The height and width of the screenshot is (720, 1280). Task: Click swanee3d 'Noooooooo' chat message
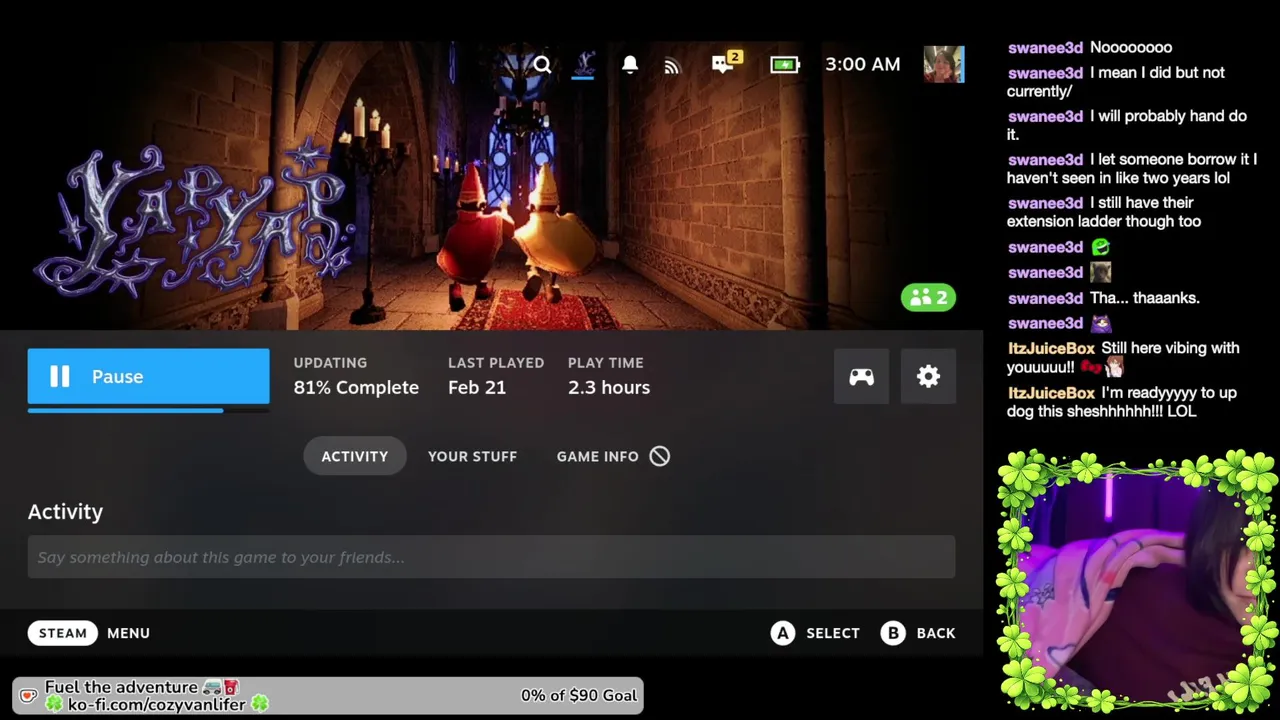[x=1090, y=47]
